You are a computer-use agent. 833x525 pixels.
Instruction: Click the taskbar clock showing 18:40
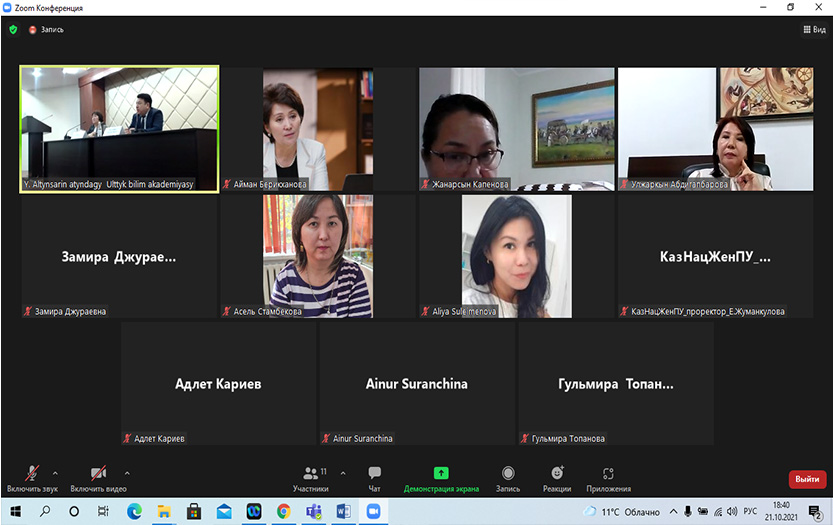tap(780, 511)
